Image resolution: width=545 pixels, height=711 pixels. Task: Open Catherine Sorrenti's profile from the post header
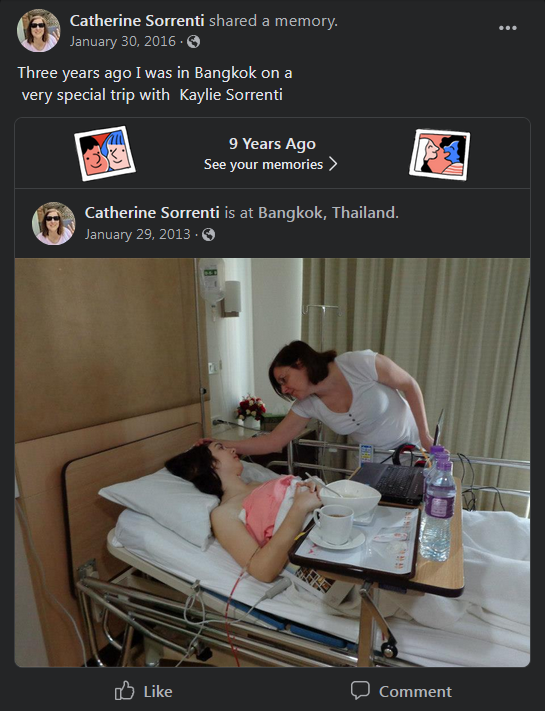point(137,20)
